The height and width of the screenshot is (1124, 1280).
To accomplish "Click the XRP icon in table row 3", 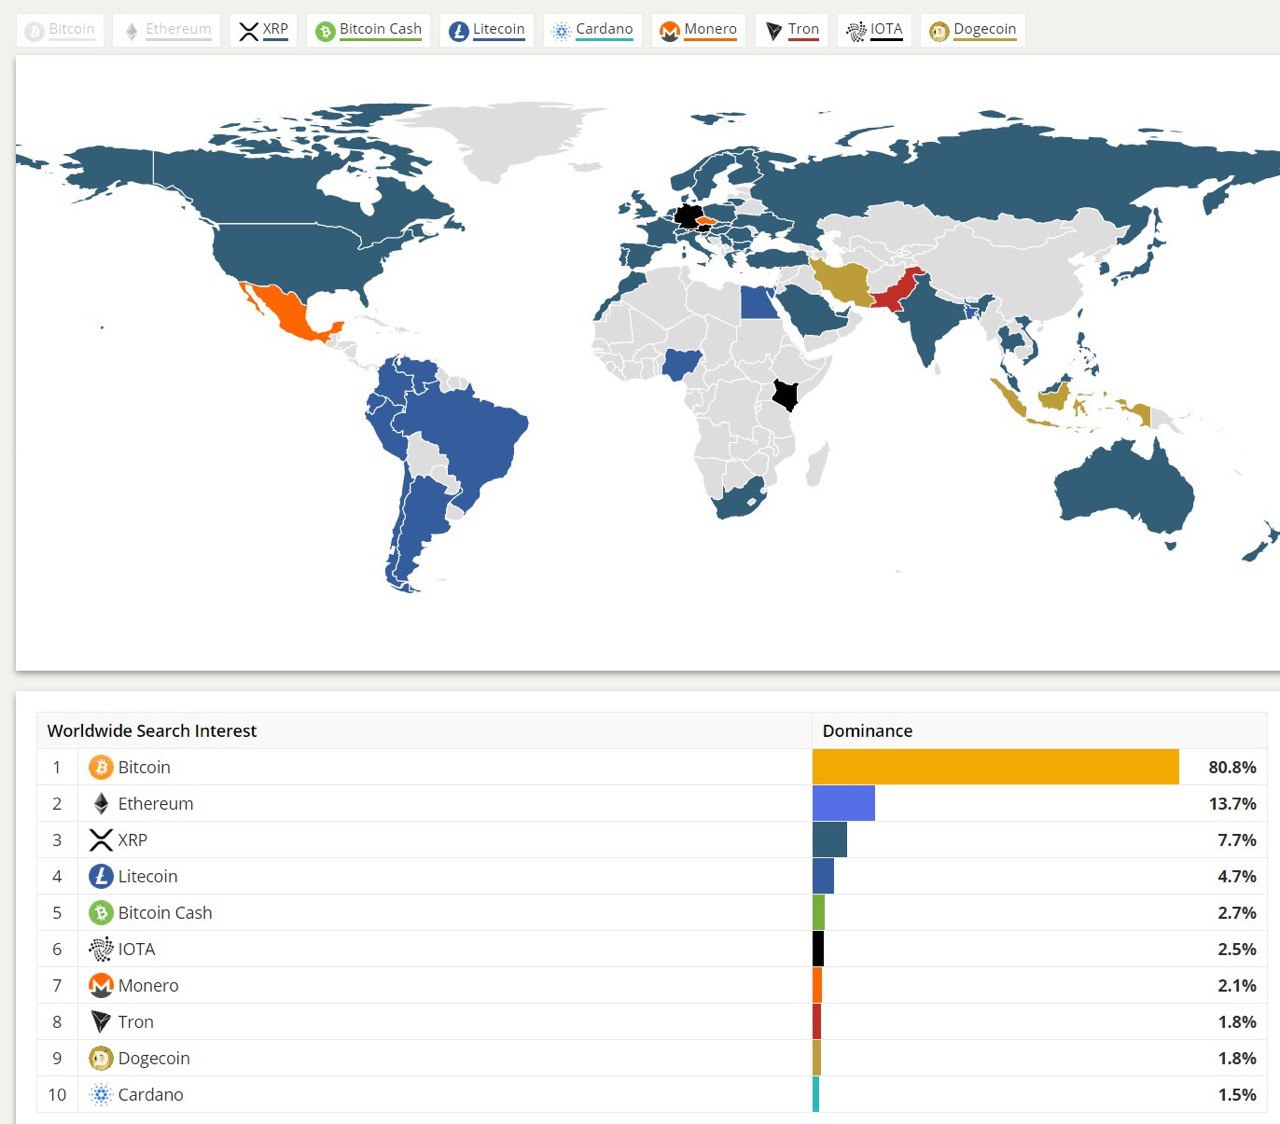I will 101,840.
